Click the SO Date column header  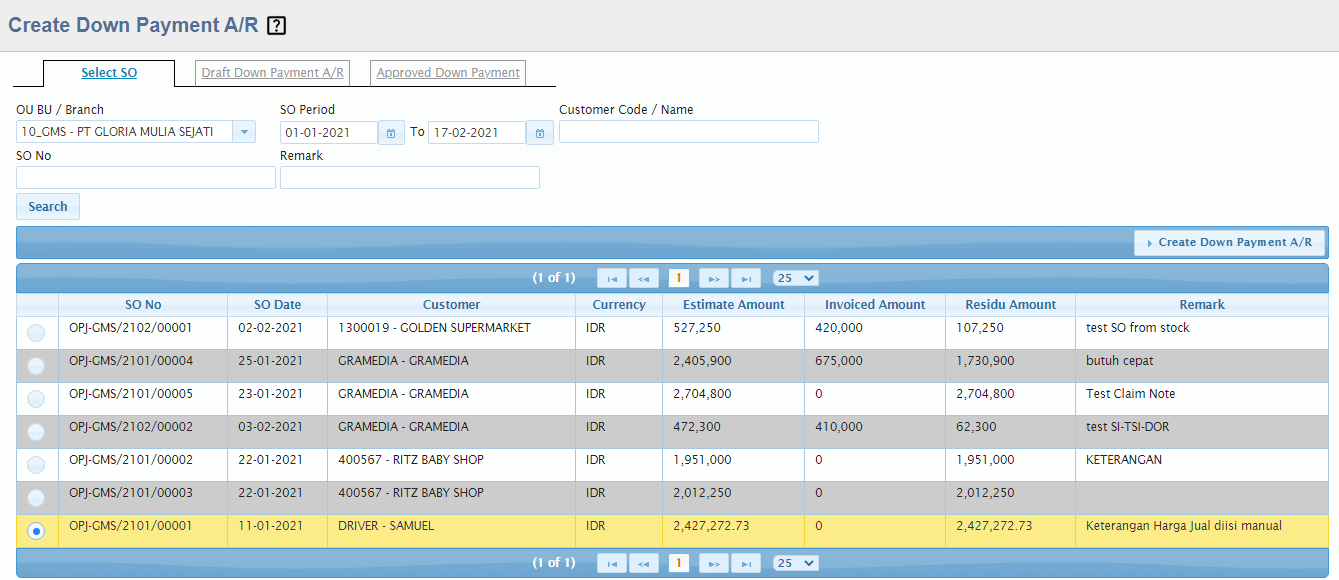click(277, 305)
